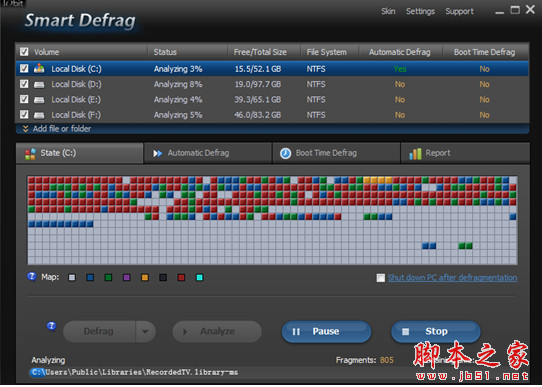Click the help icon next to Map
Image resolution: width=542 pixels, height=387 pixels.
click(x=32, y=276)
